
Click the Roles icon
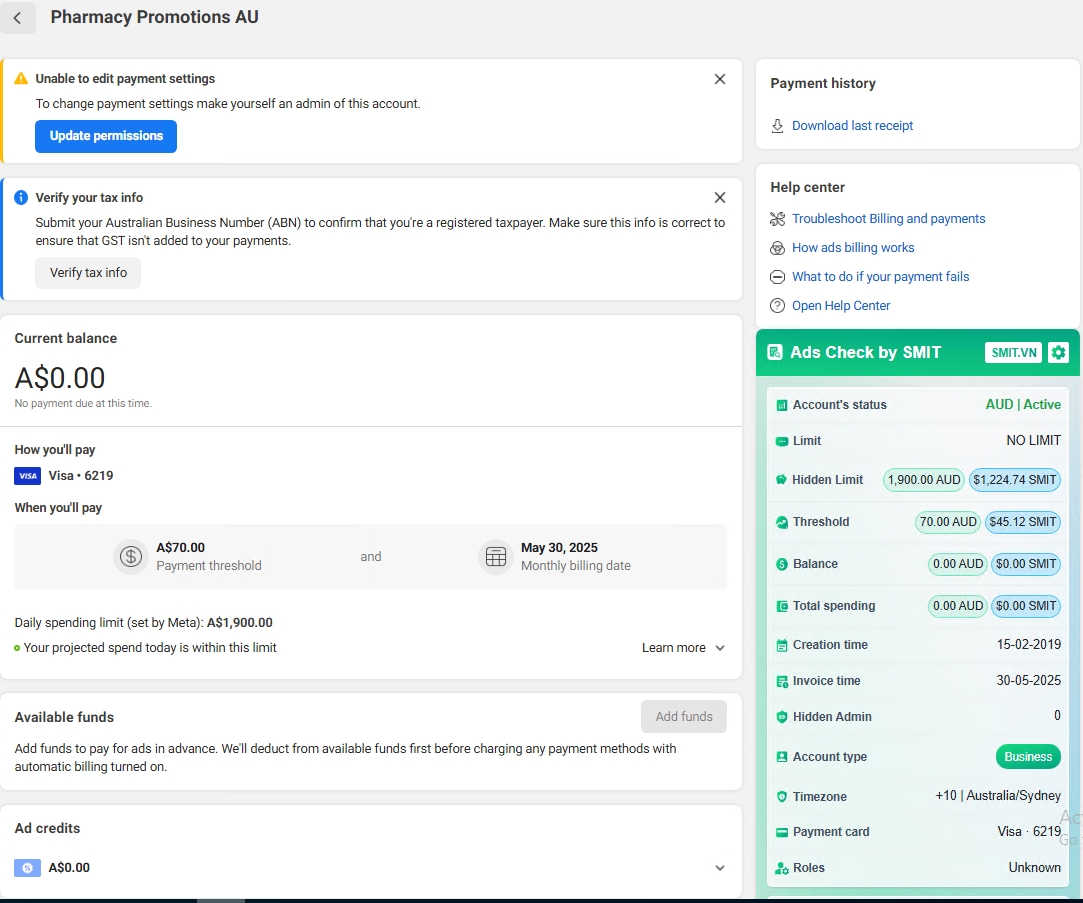(782, 868)
